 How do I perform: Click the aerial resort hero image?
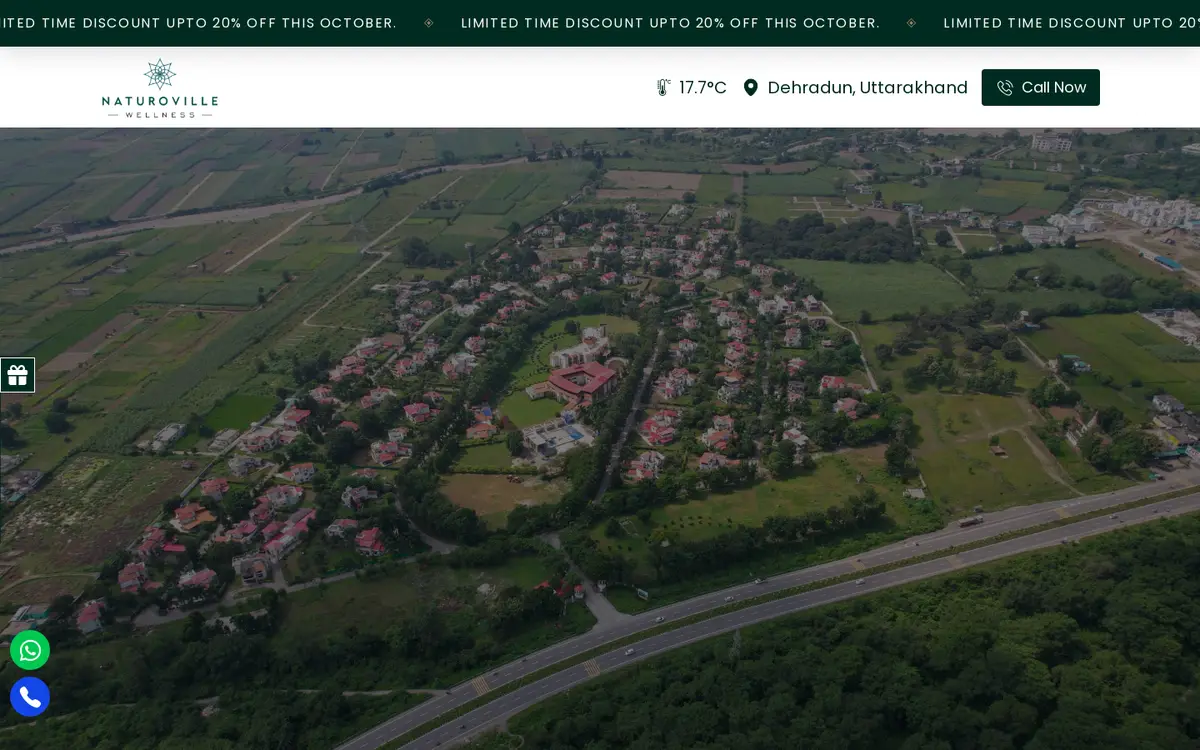pos(600,438)
